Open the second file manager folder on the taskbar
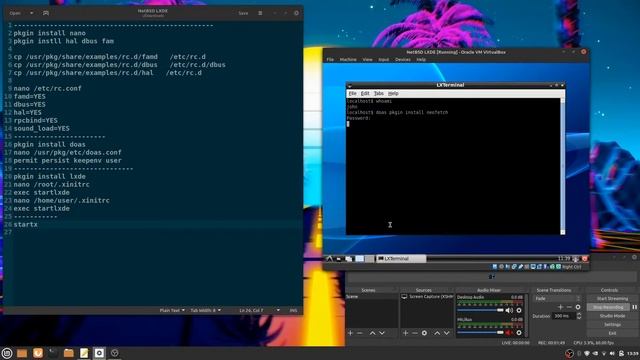Screen dimensions: 640x360 tap(69, 353)
